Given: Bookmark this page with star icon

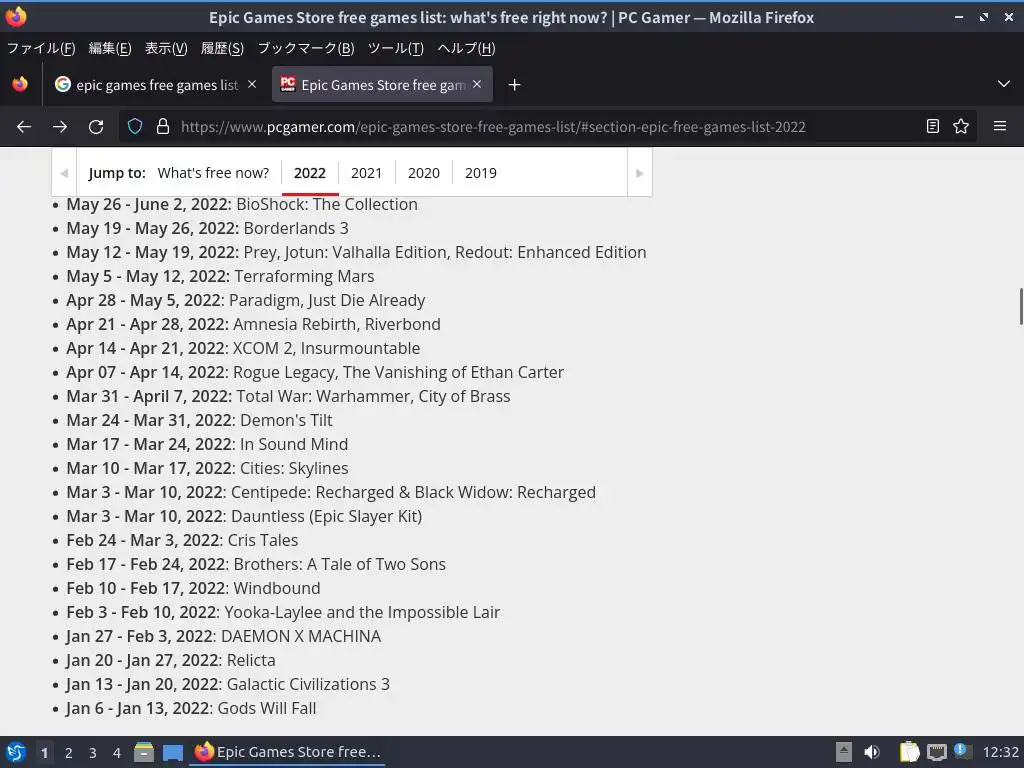Looking at the screenshot, I should click(x=961, y=127).
